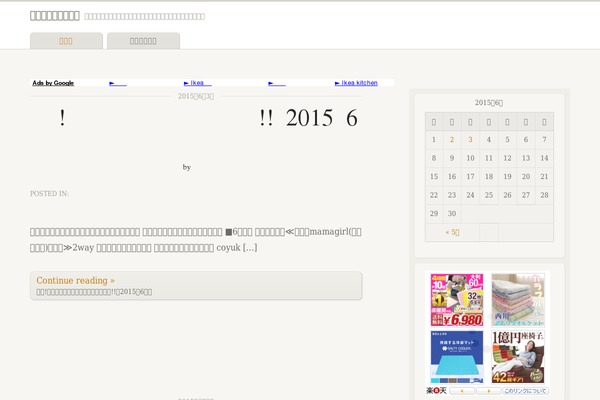This screenshot has width=600, height=400.
Task: Open the second grey navigation tab
Action: tap(143, 41)
